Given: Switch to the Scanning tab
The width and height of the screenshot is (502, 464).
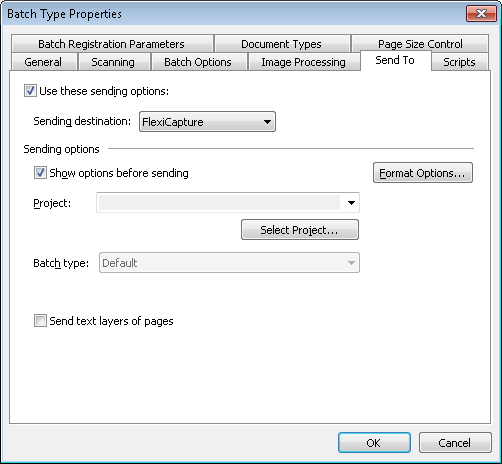Looking at the screenshot, I should (113, 62).
